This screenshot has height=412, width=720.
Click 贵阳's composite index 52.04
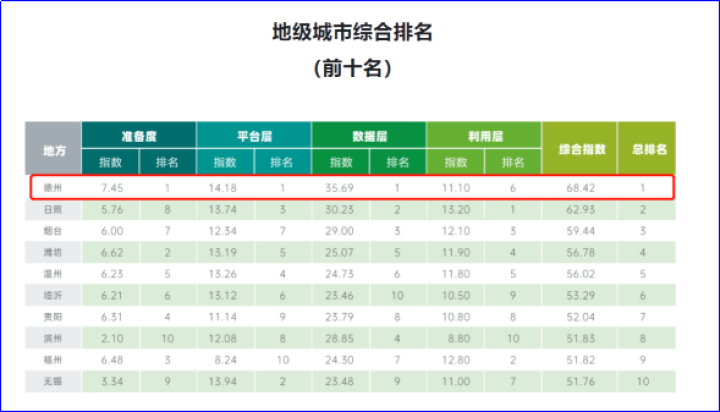(x=580, y=317)
